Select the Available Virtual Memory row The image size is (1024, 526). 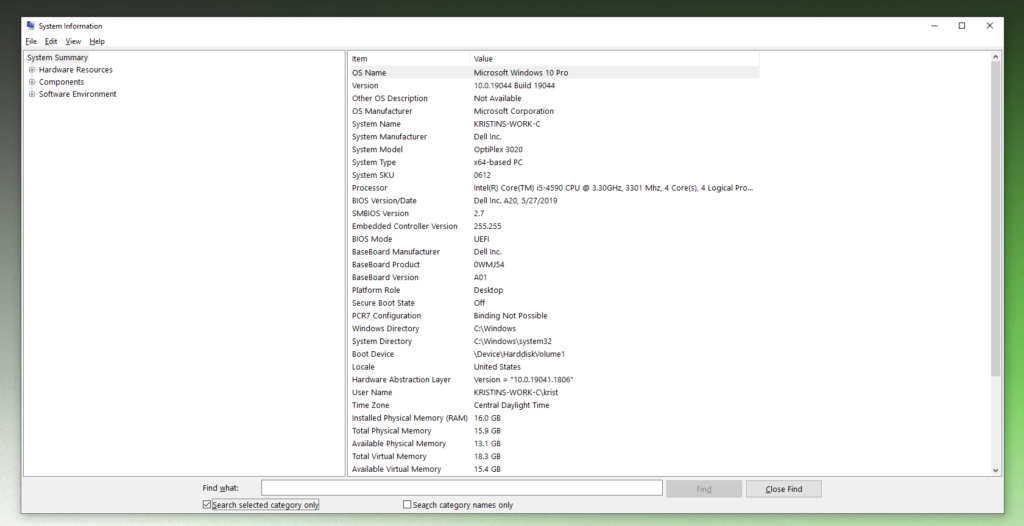click(x=554, y=469)
